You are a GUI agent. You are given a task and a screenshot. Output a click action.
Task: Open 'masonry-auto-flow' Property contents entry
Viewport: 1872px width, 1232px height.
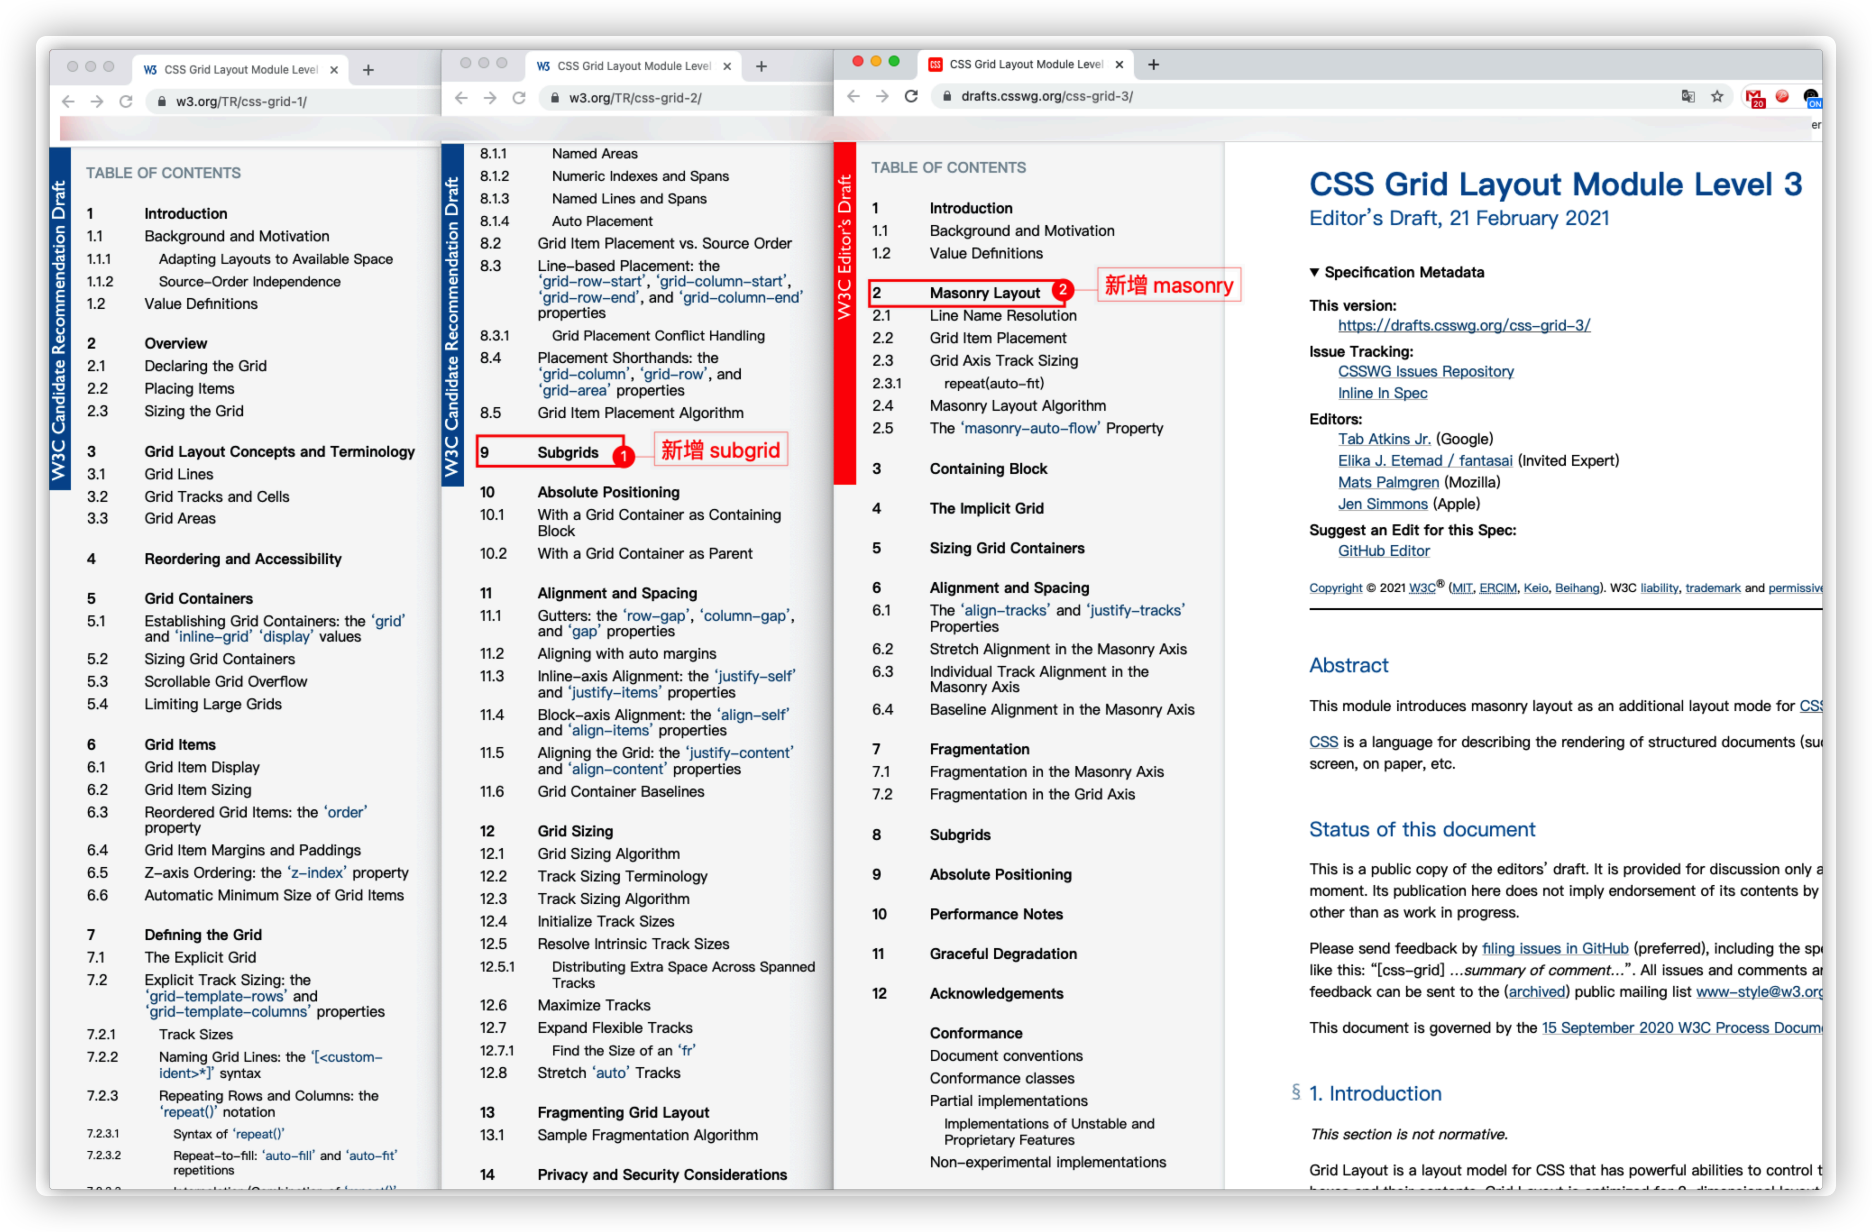point(1046,428)
